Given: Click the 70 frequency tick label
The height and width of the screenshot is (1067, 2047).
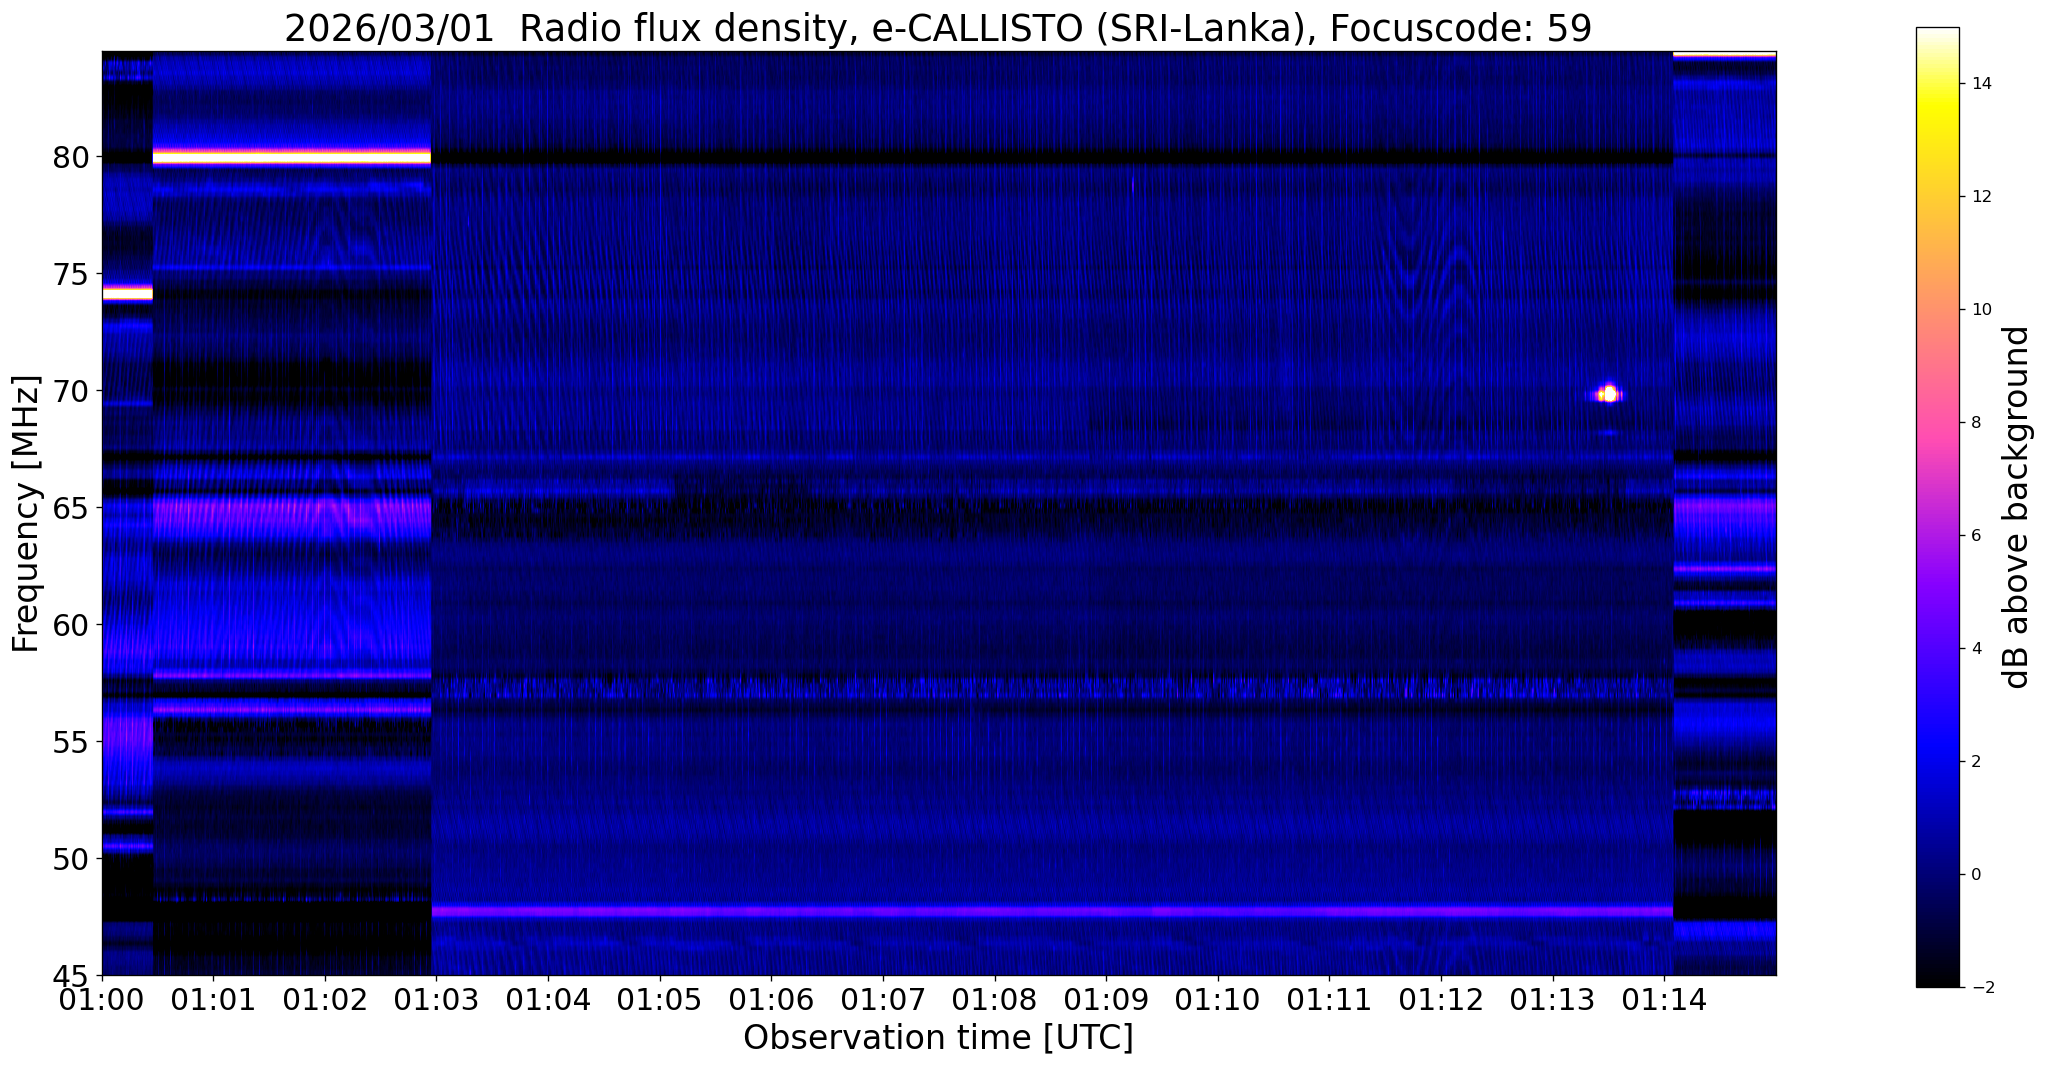Looking at the screenshot, I should tap(70, 391).
